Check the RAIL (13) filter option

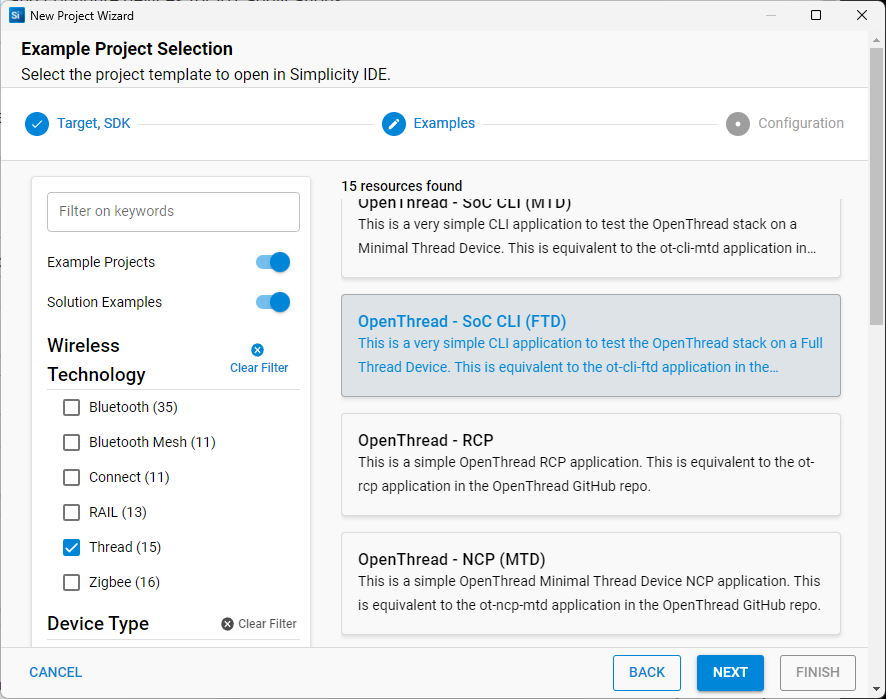(x=71, y=512)
